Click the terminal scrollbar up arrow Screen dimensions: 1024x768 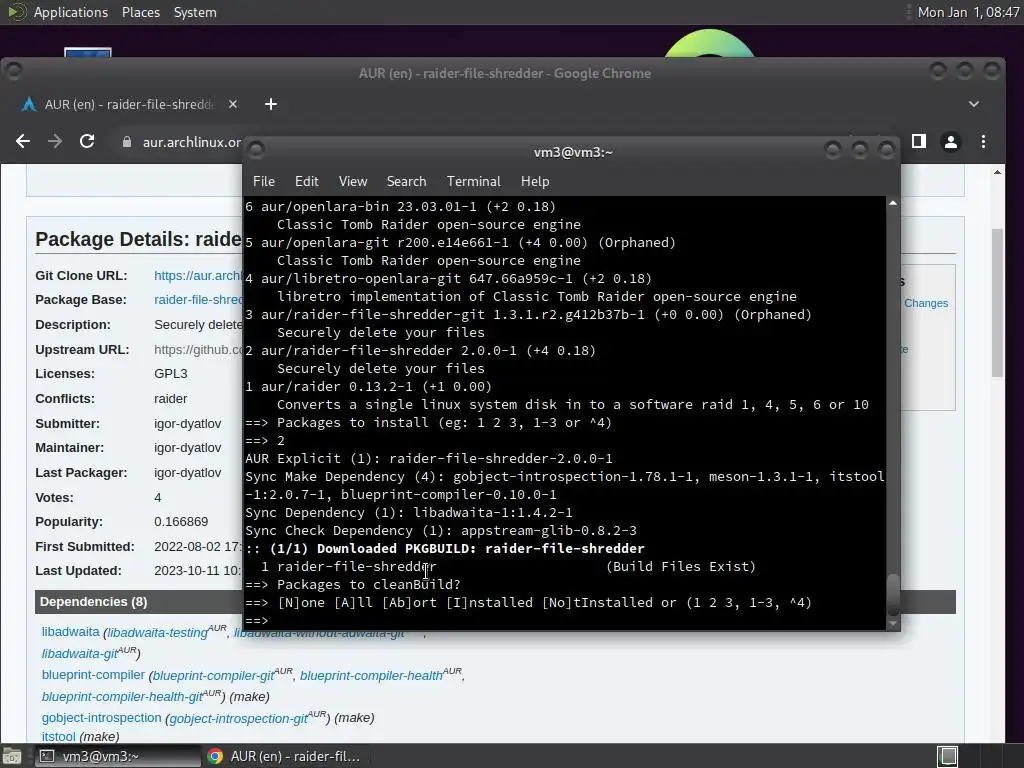pos(893,203)
